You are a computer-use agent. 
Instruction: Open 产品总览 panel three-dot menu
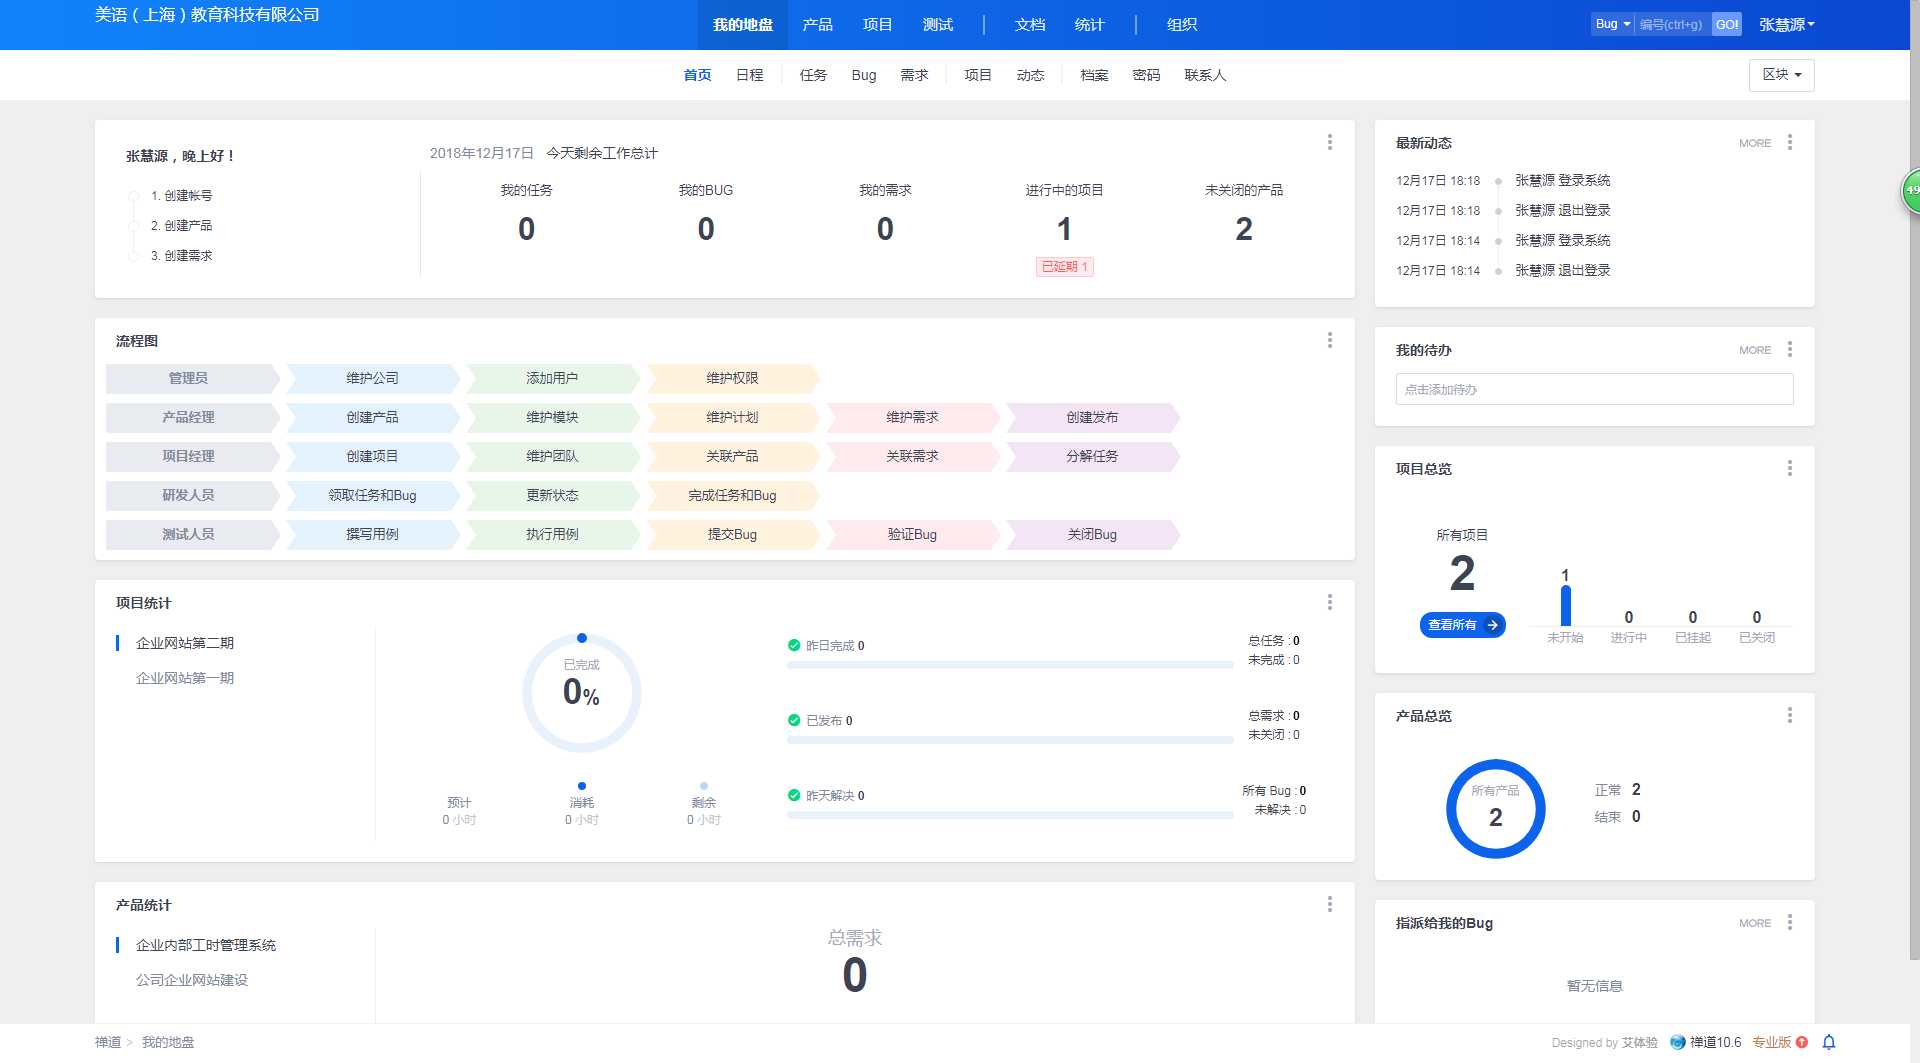(x=1789, y=715)
